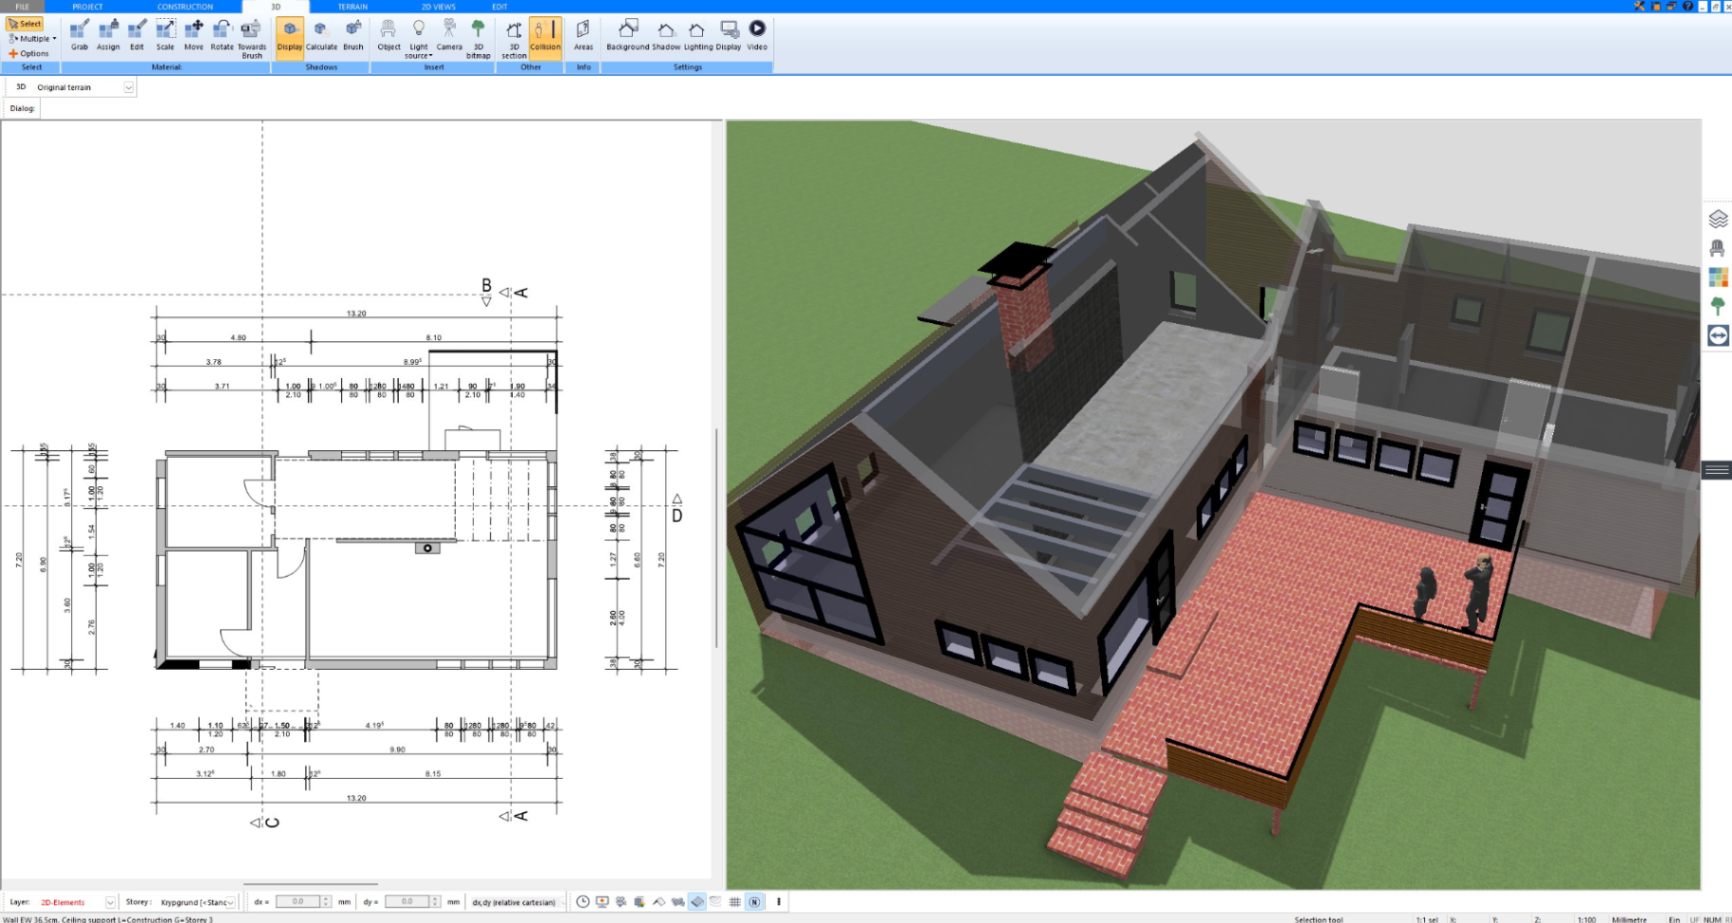This screenshot has width=1732, height=923.
Task: Activate the Move material tool
Action: (193, 34)
